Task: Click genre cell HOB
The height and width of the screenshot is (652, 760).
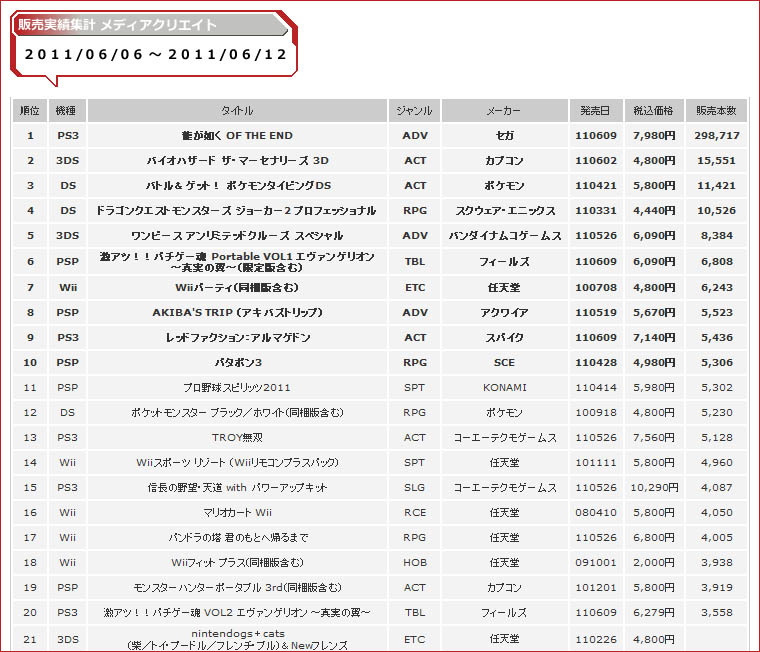Action: 415,562
